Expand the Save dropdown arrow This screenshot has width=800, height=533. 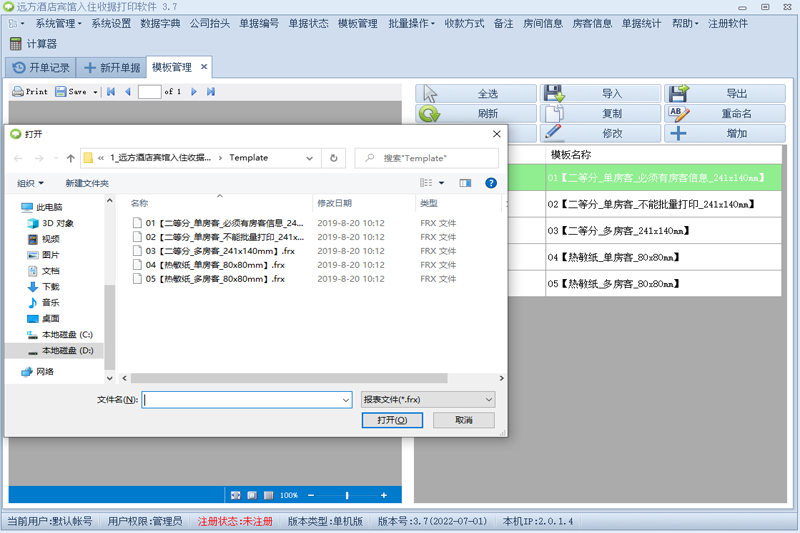tap(96, 92)
